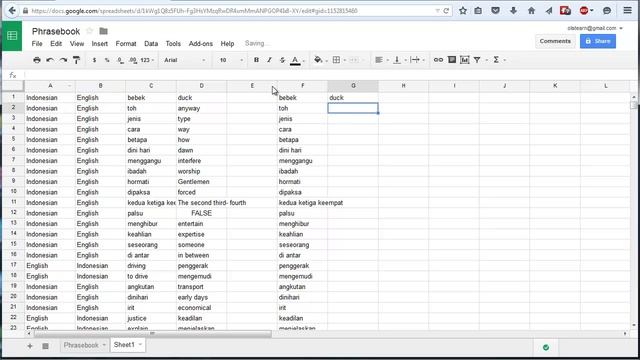Open the Help menu
Screen dimensions: 640x360
click(x=227, y=44)
